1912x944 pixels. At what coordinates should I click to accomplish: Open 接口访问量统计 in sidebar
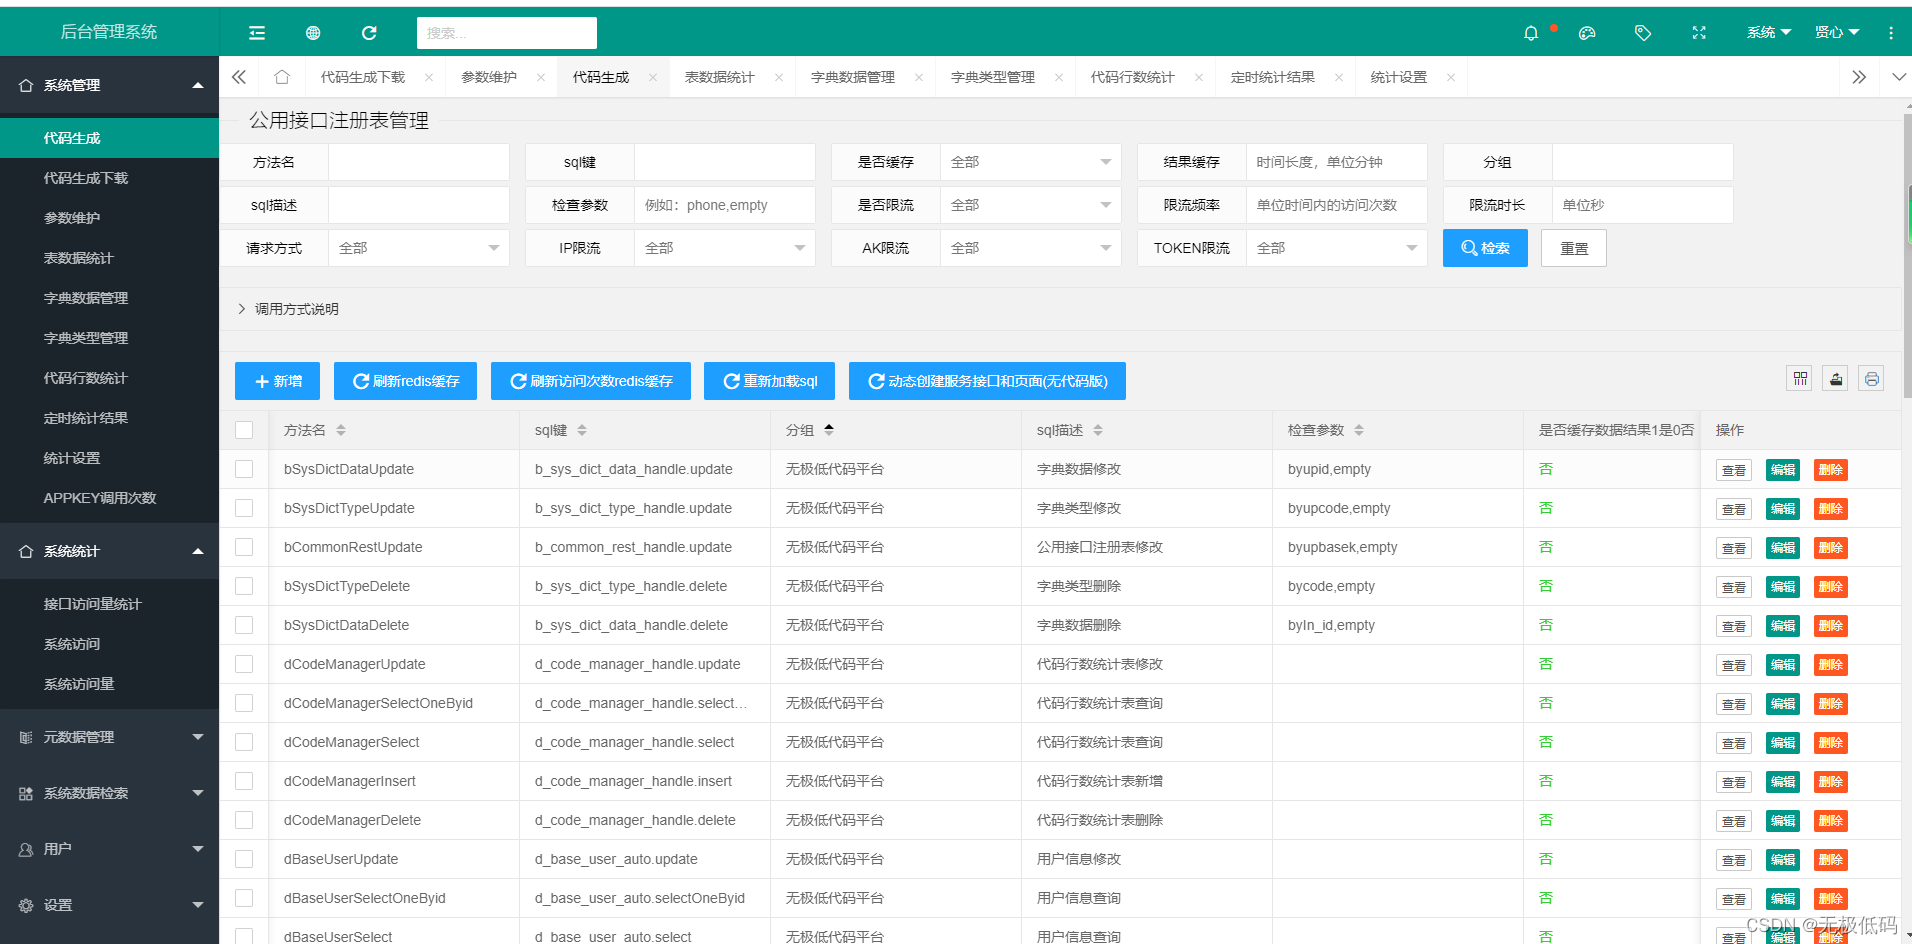(109, 604)
